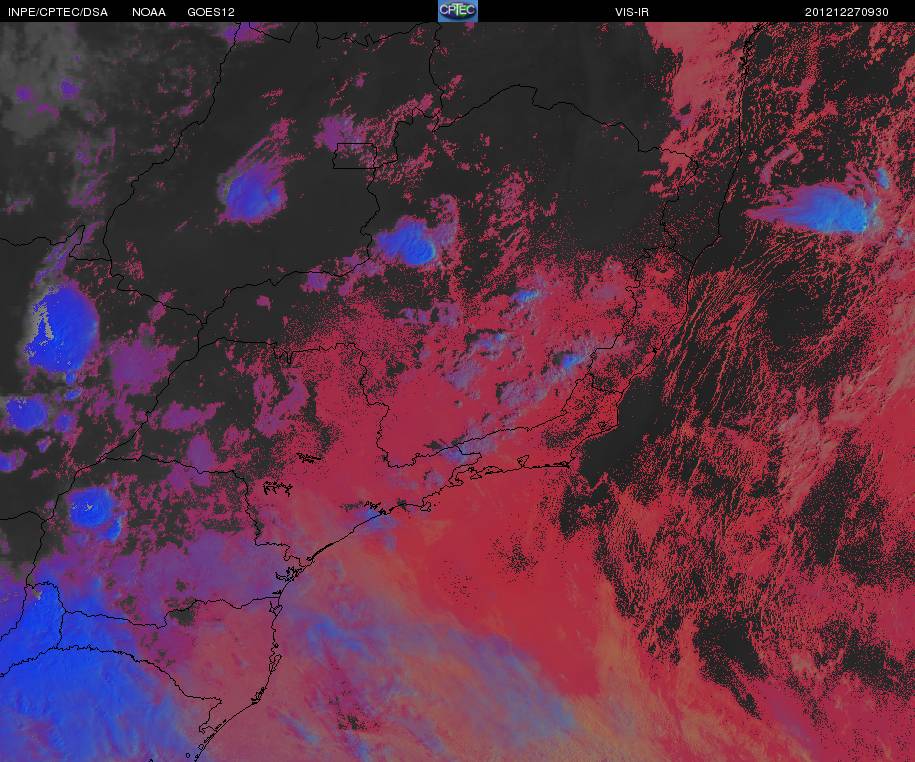Select the small blue cell with white dots near Paraguay border
This screenshot has width=915, height=762.
click(x=93, y=508)
